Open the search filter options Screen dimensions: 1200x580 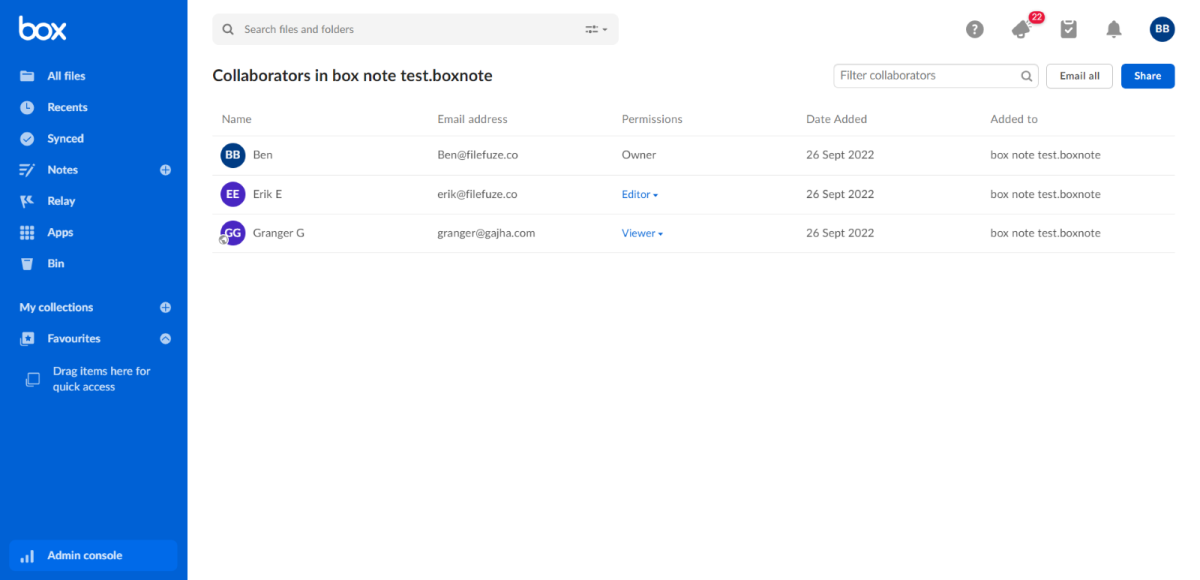(x=594, y=29)
